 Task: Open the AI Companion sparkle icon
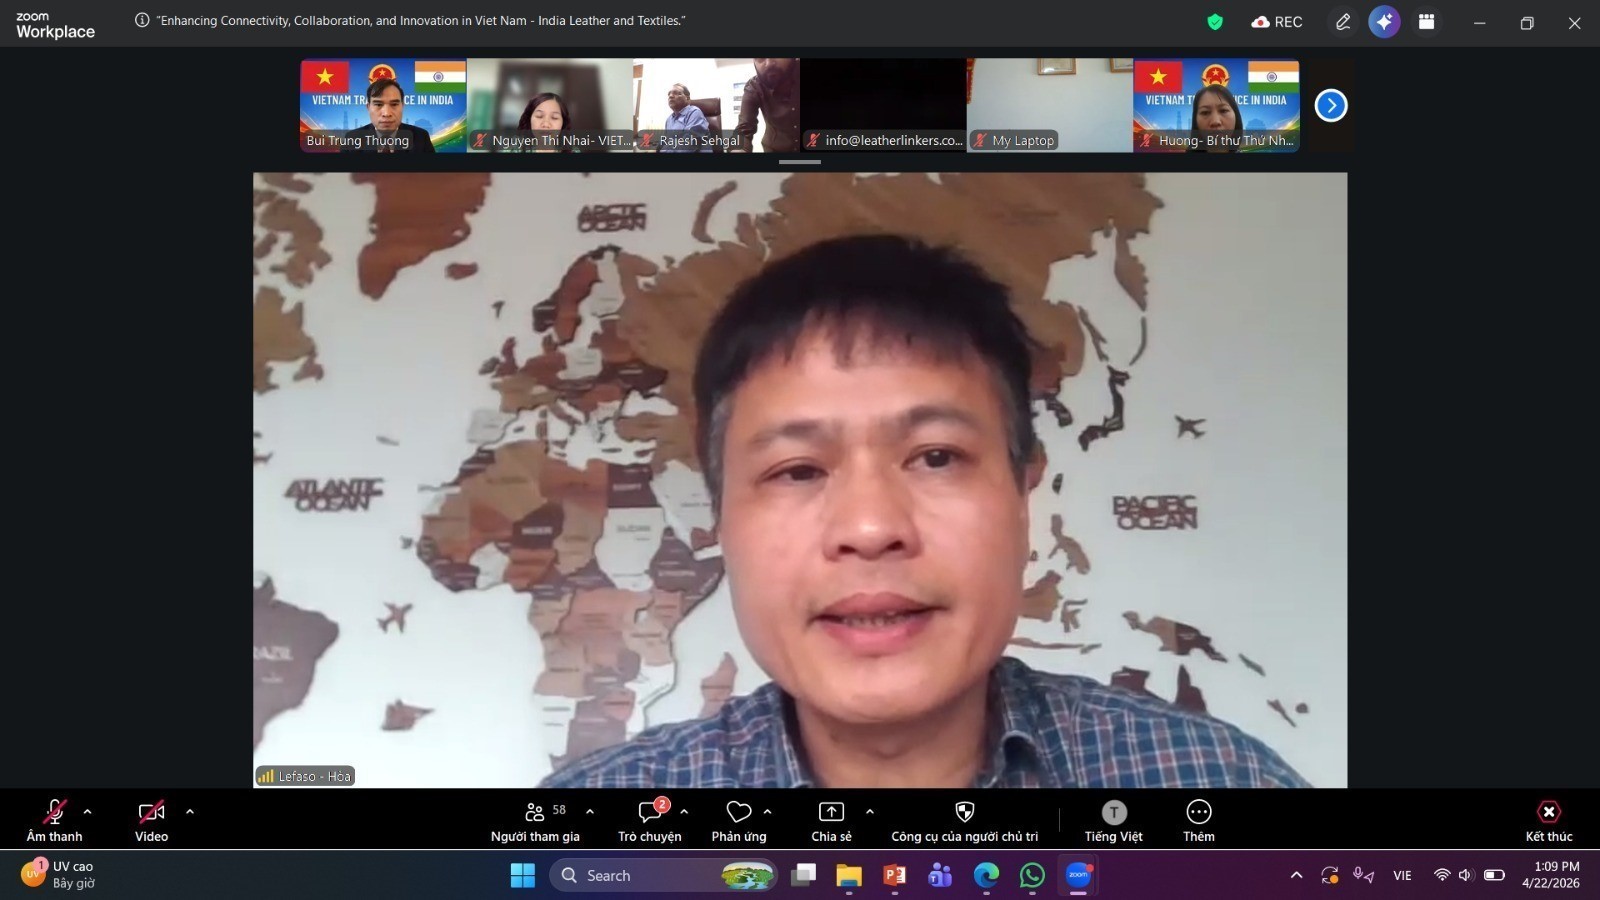tap(1384, 22)
